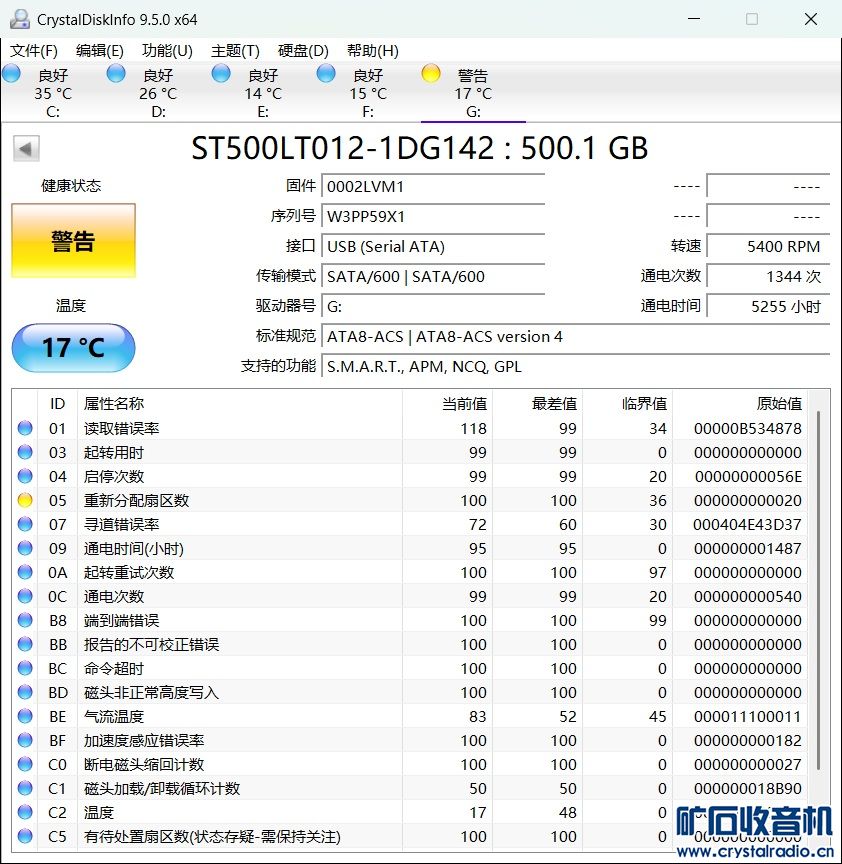The width and height of the screenshot is (842, 864).
Task: Click status orb for attribute 03 起转用时
Action: (x=25, y=452)
